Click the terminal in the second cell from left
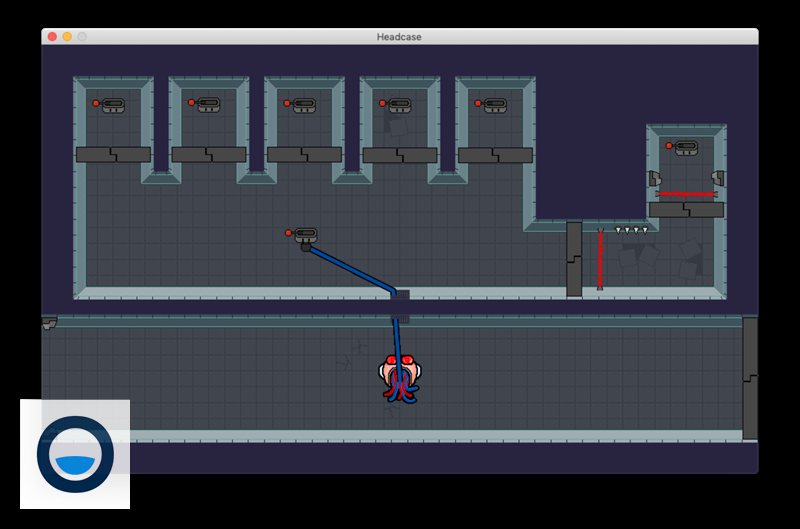Image resolution: width=800 pixels, height=529 pixels. pyautogui.click(x=204, y=105)
